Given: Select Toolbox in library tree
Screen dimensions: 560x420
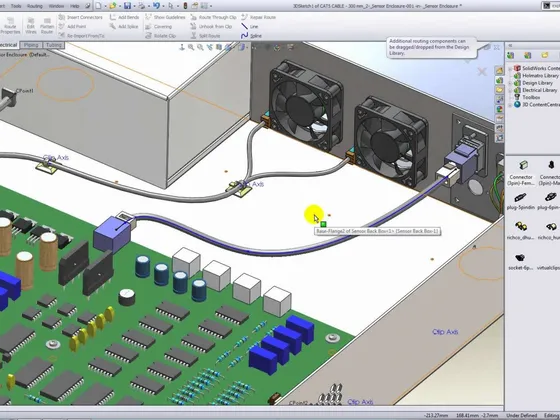Looking at the screenshot, I should click(527, 97).
